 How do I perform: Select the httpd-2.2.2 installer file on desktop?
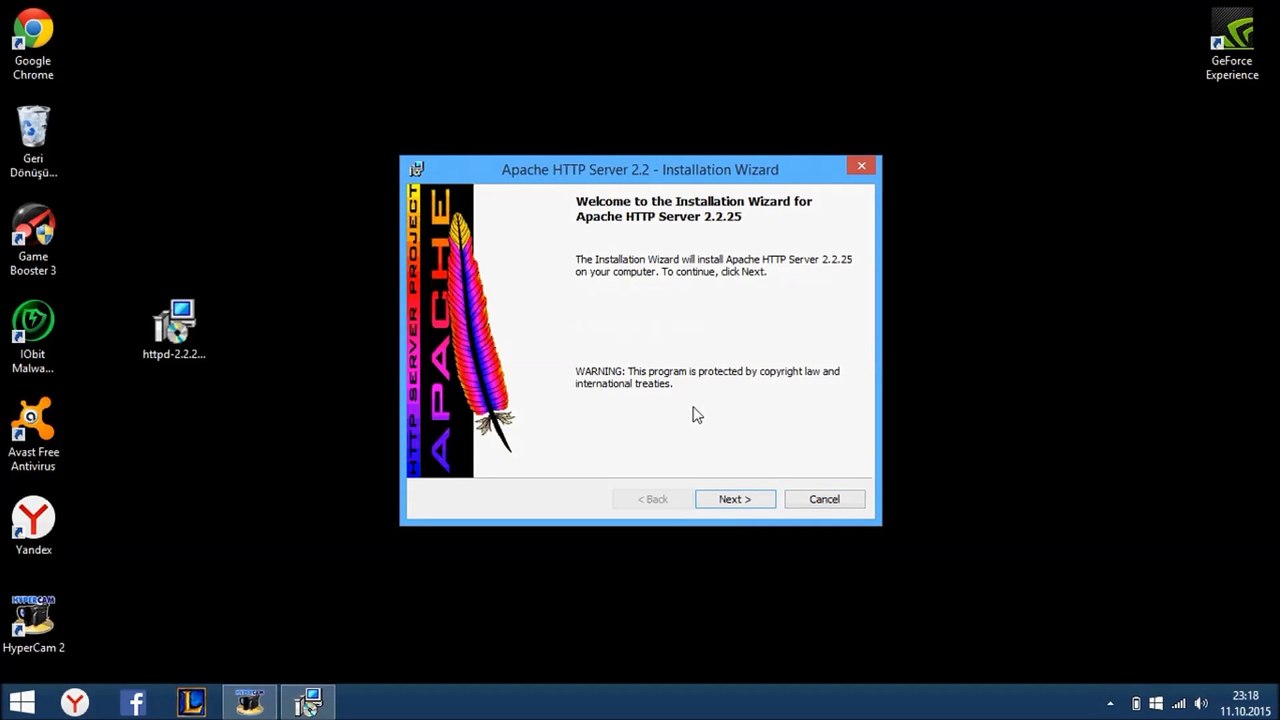click(x=174, y=330)
